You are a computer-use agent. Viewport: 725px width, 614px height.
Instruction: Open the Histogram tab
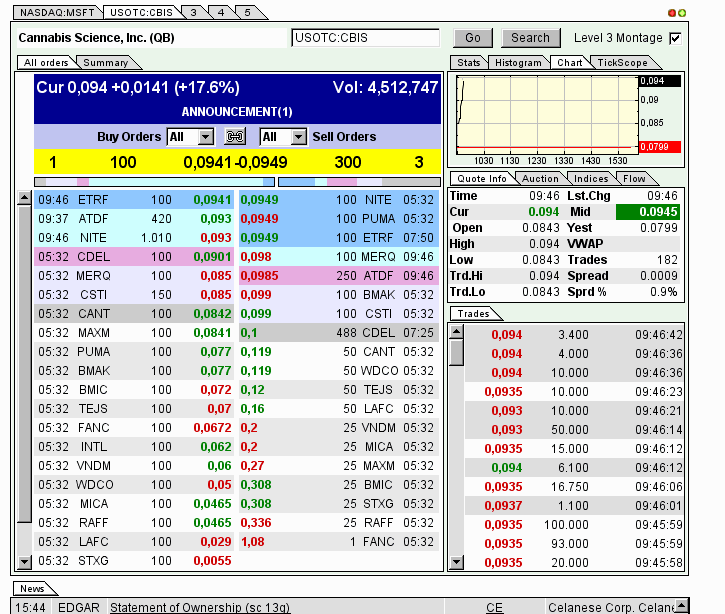pyautogui.click(x=518, y=62)
